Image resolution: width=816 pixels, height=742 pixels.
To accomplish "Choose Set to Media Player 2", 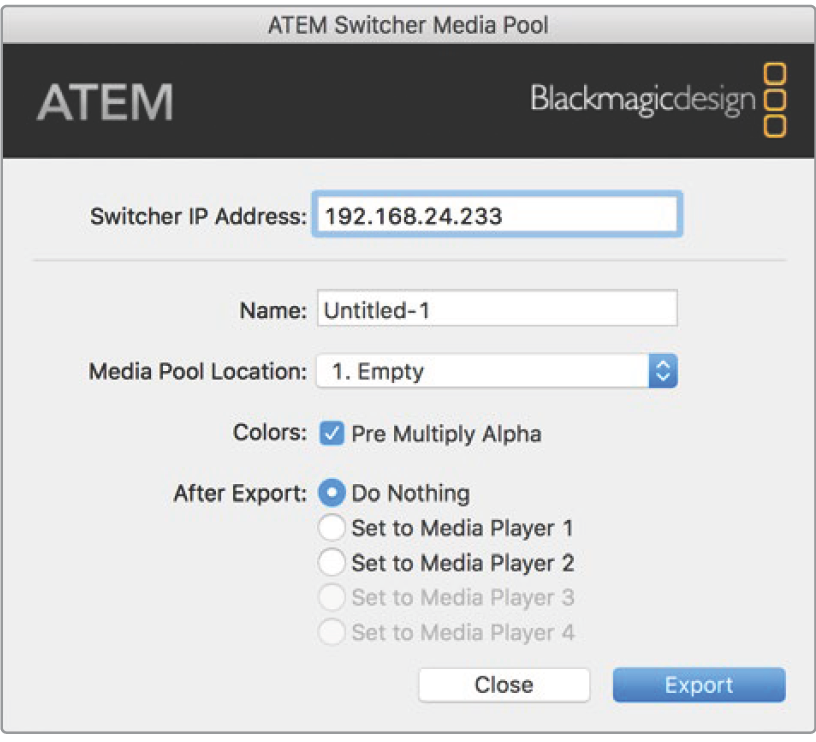I will tap(333, 563).
